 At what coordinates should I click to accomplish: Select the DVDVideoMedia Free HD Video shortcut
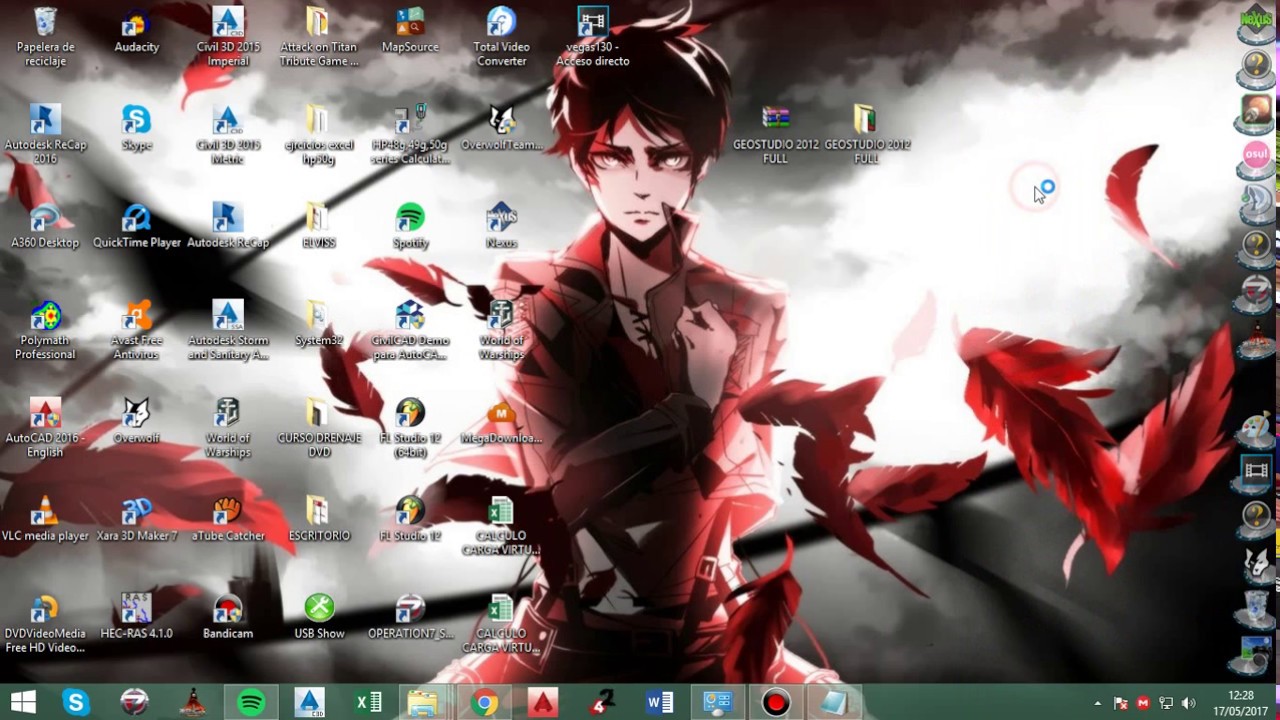click(x=45, y=624)
